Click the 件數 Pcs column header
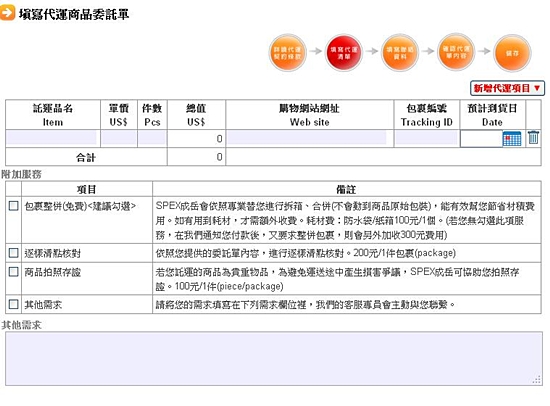Viewport: 550px width, 406px height. click(152, 115)
